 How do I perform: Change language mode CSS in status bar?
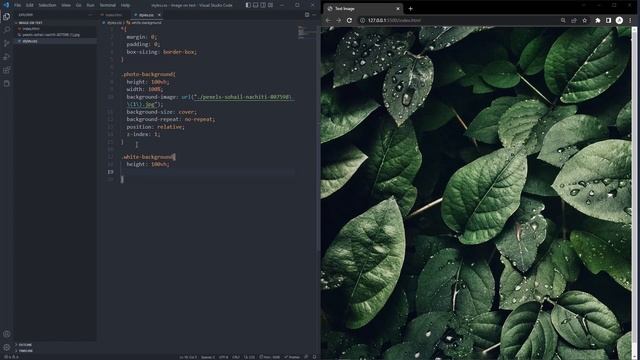pos(249,357)
